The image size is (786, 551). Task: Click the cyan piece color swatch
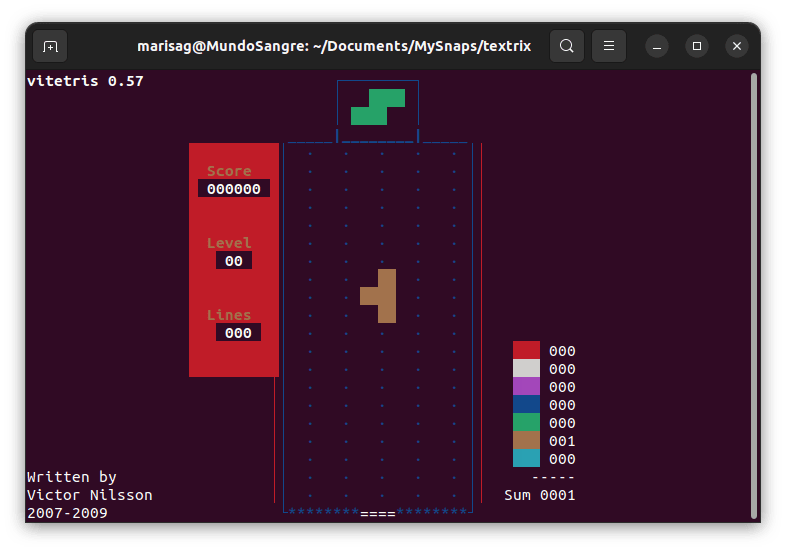pyautogui.click(x=526, y=458)
